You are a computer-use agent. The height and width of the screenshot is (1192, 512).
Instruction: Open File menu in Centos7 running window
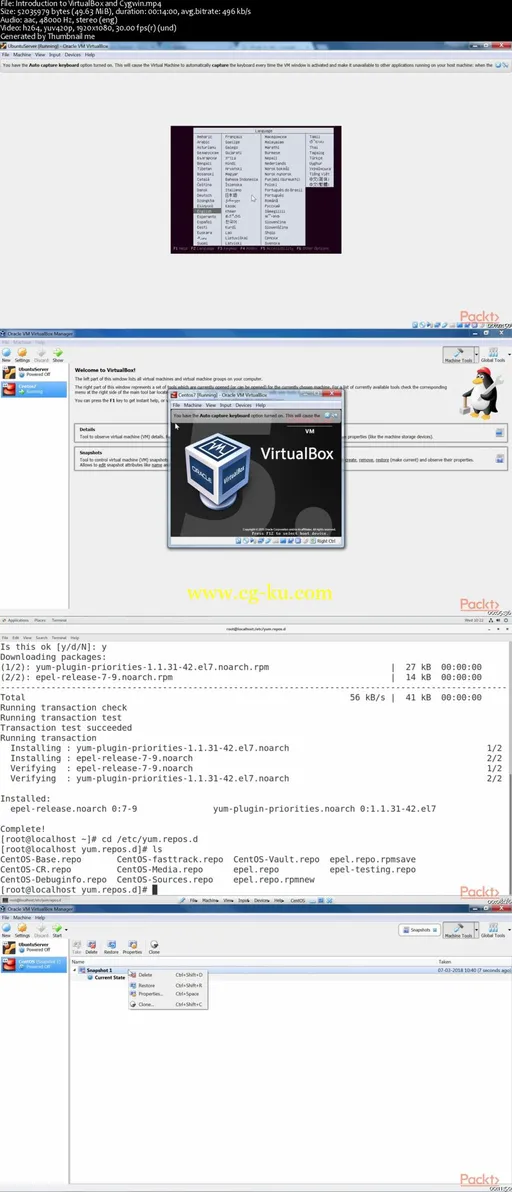(175, 405)
